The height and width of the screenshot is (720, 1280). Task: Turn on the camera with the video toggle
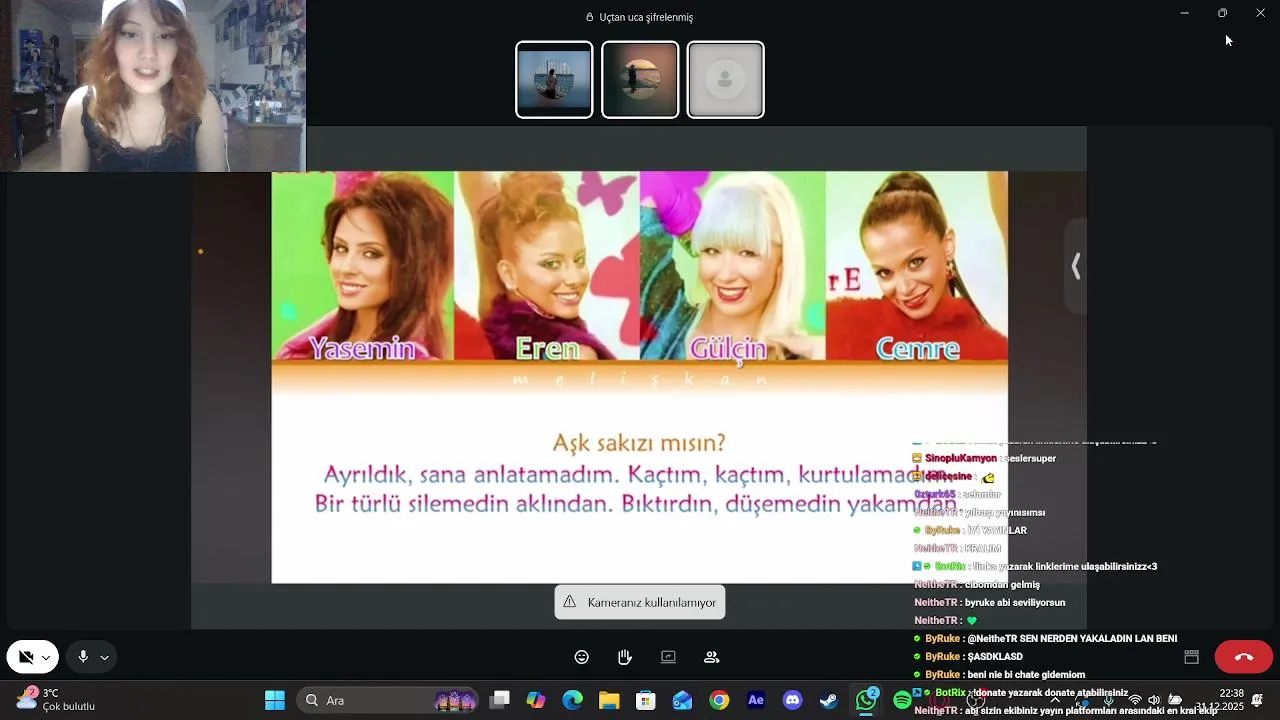click(x=26, y=657)
